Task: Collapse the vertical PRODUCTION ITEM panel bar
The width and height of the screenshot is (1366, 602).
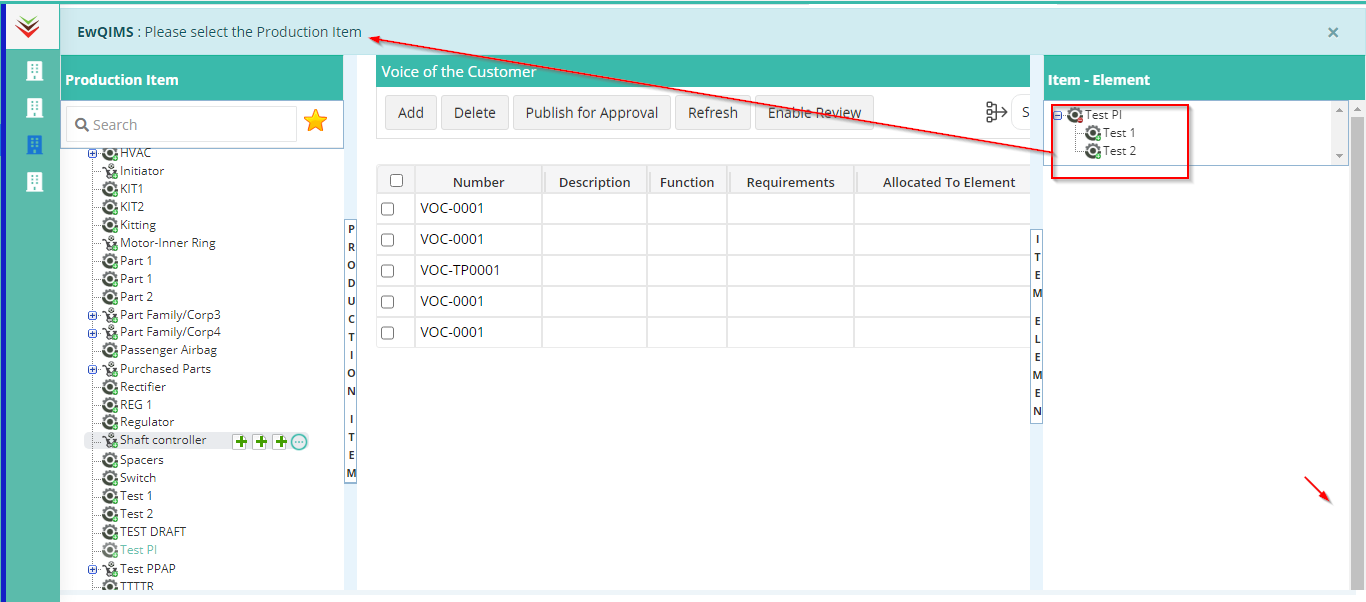Action: click(x=351, y=351)
